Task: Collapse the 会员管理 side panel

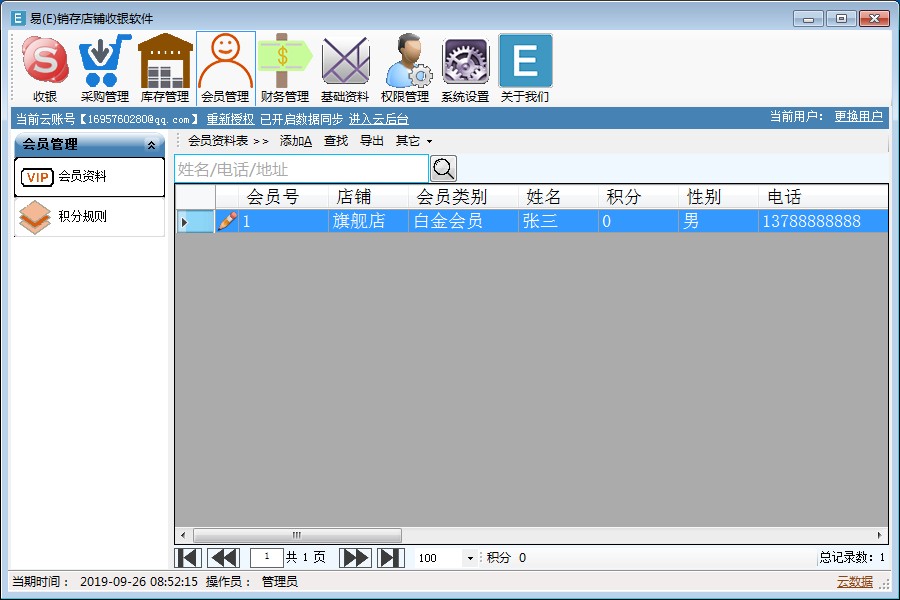Action: (151, 145)
